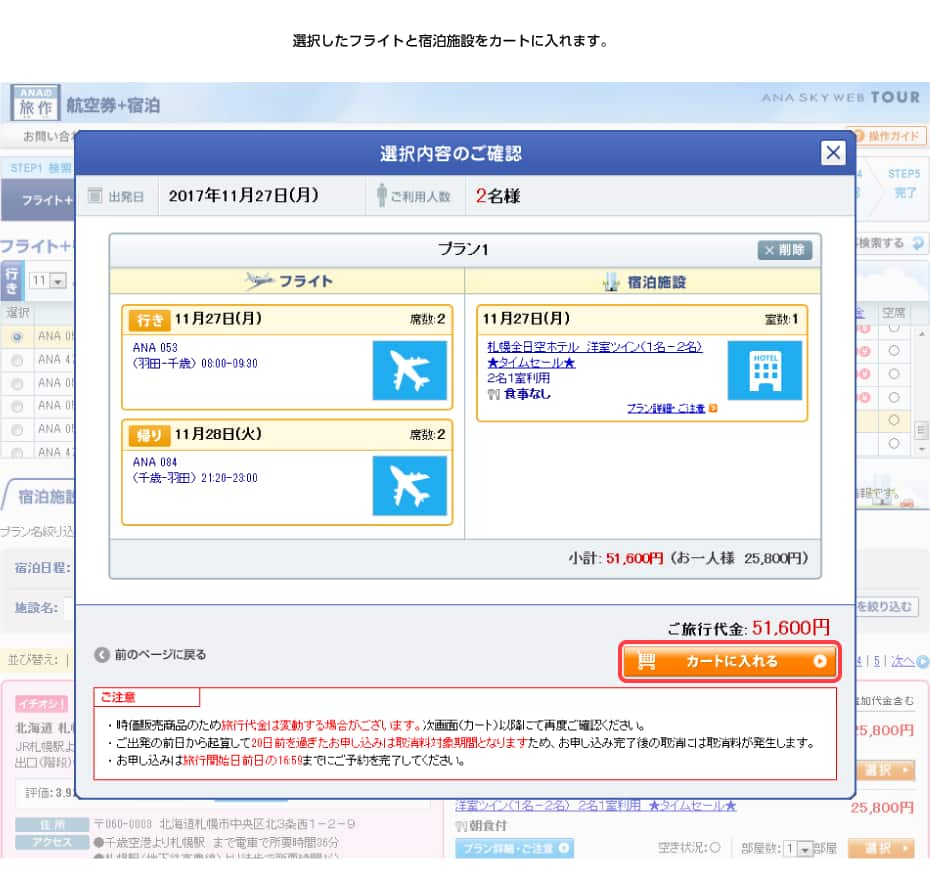Click the カートに入れる button
930x880 pixels.
click(730, 661)
